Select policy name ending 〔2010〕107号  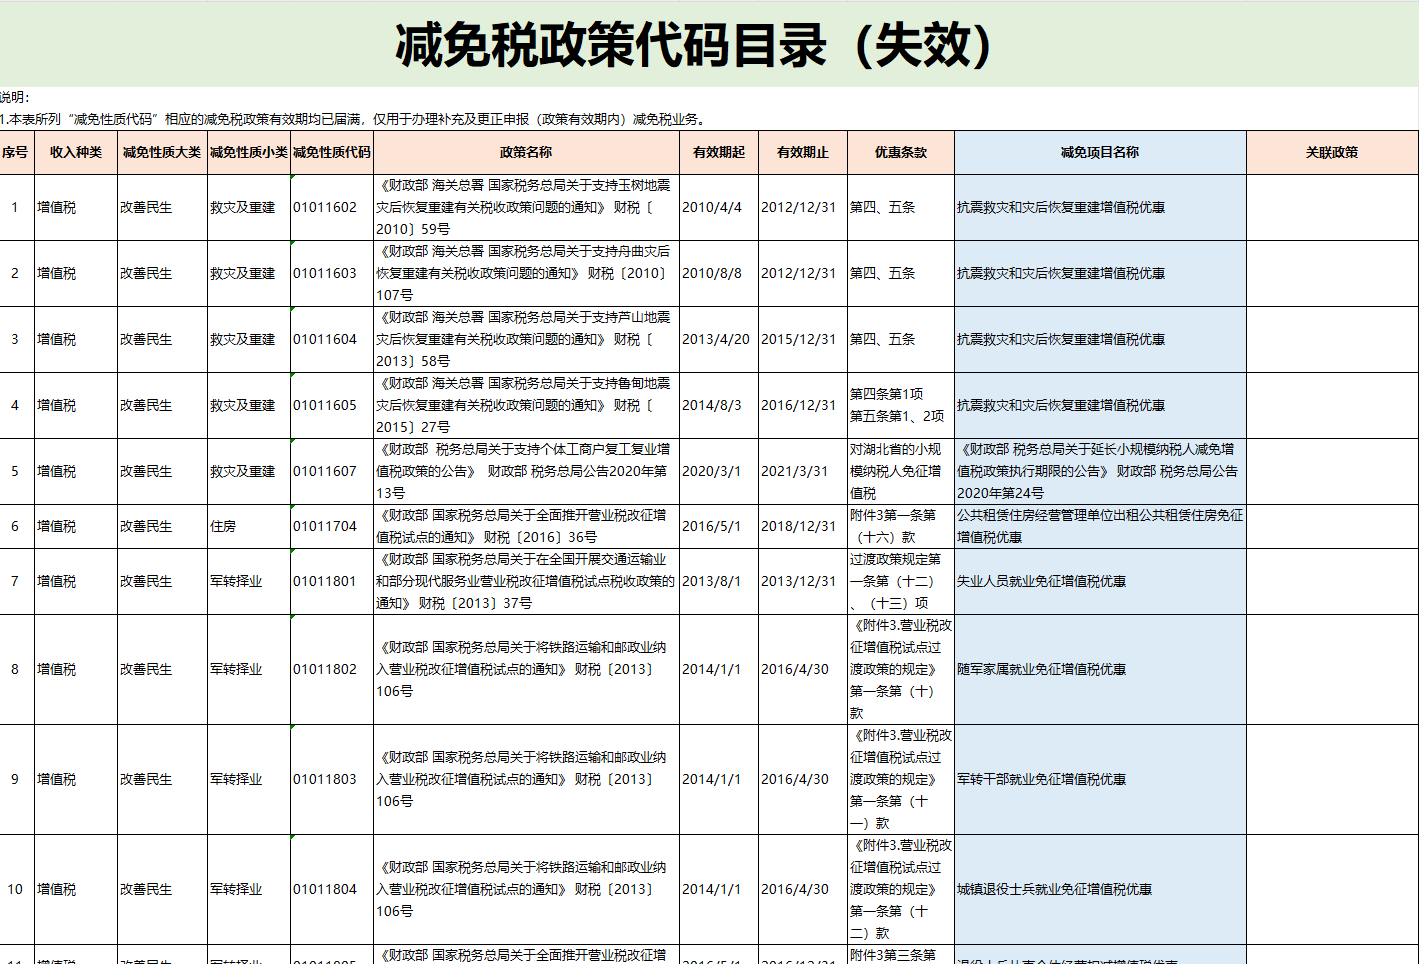pos(526,273)
